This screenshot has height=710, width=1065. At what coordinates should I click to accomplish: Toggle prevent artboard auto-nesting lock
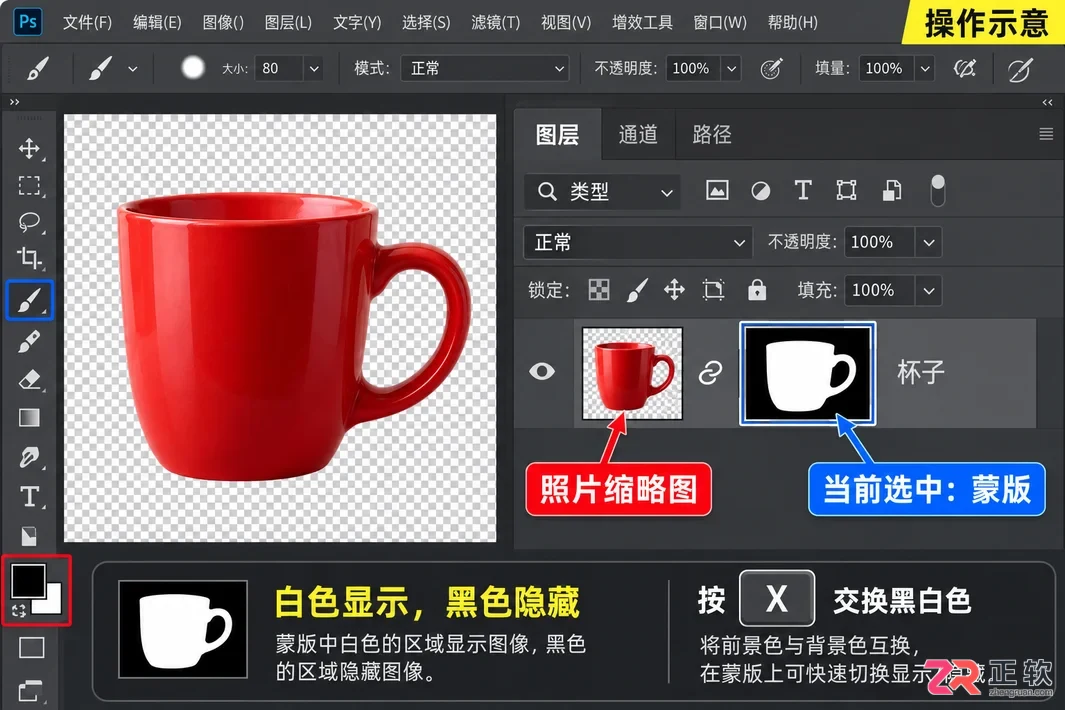(x=714, y=290)
